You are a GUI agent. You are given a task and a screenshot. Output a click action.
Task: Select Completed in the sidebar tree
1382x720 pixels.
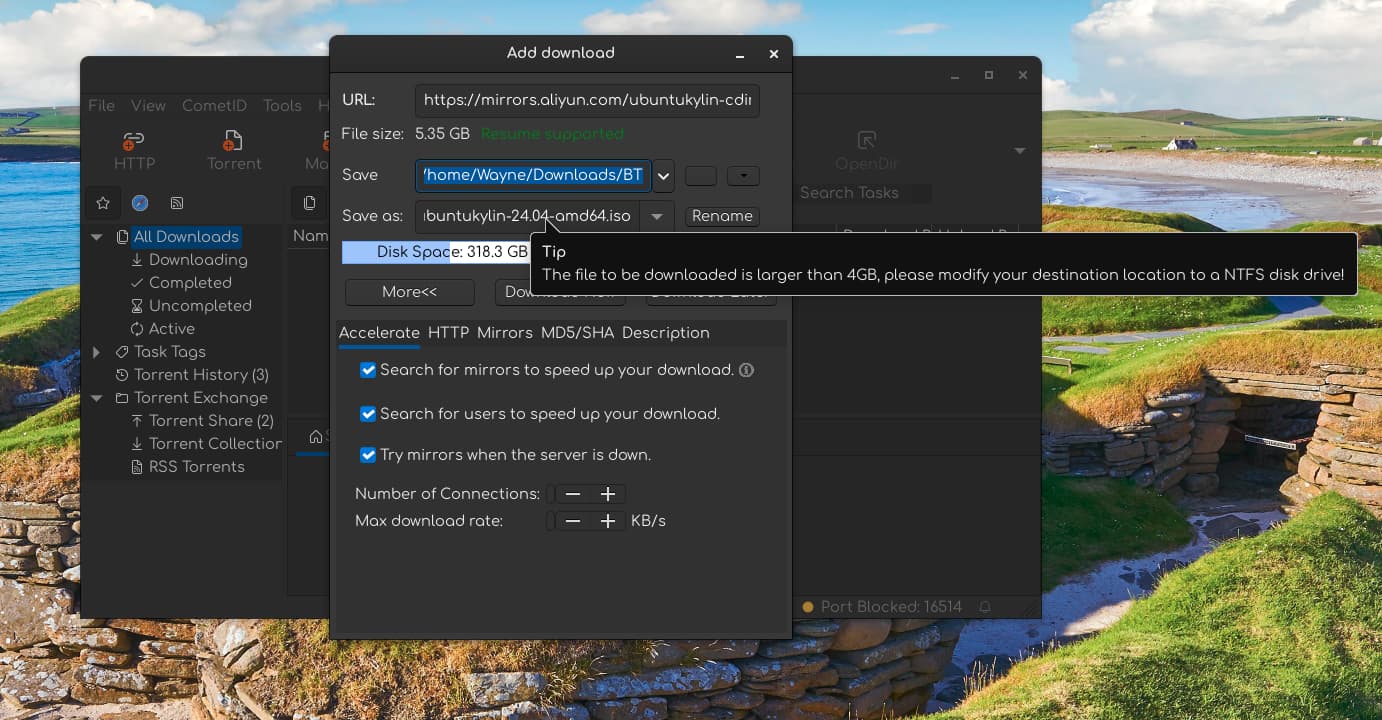pyautogui.click(x=190, y=283)
